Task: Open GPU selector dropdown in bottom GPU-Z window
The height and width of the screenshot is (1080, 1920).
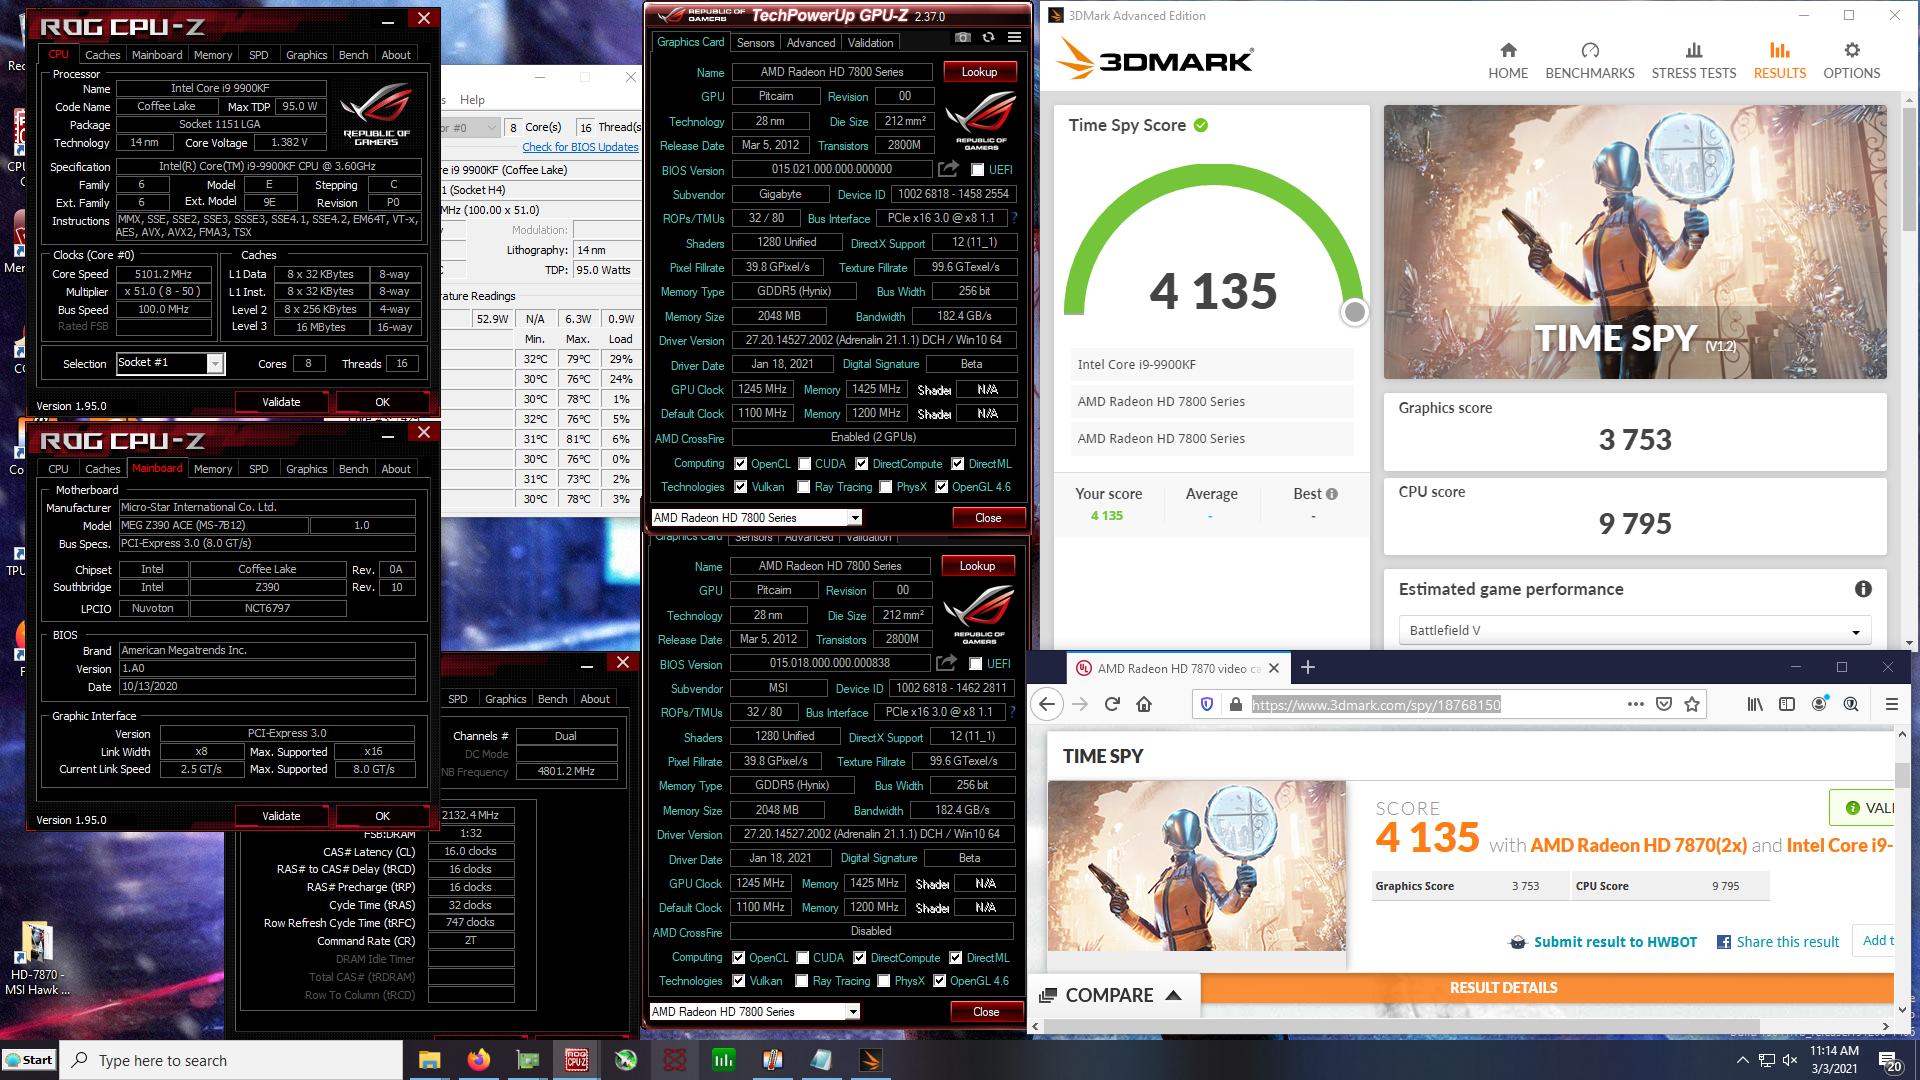Action: [x=853, y=1011]
